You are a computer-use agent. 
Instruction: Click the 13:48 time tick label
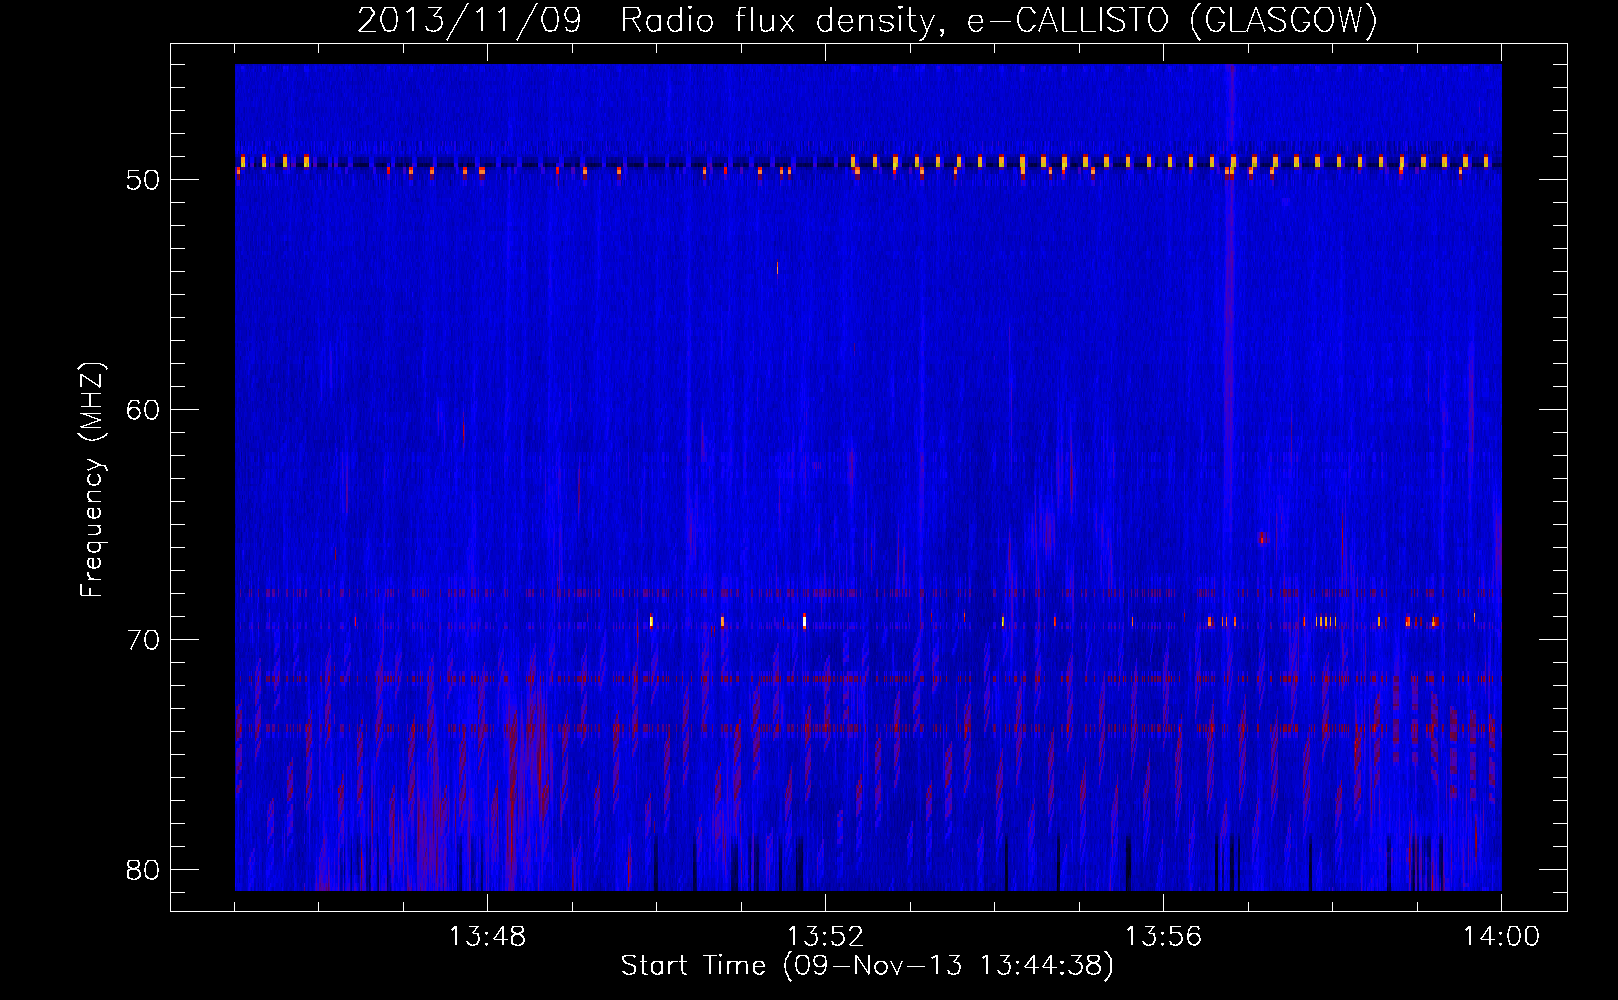[487, 937]
